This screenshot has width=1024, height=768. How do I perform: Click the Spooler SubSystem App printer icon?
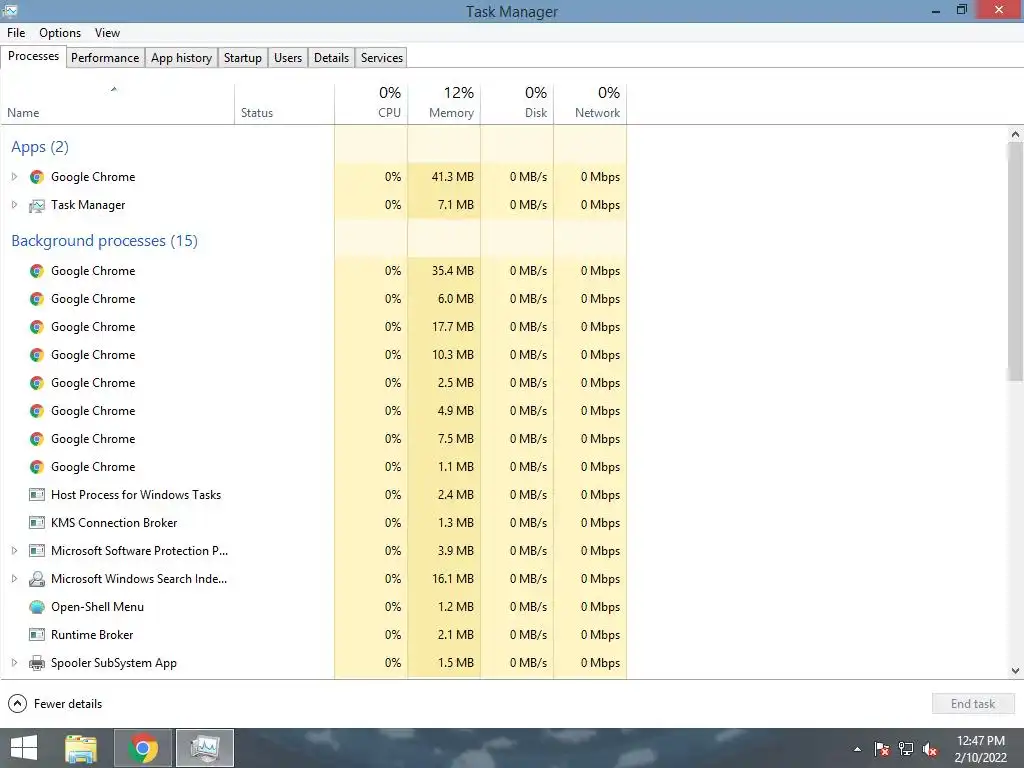(x=37, y=663)
